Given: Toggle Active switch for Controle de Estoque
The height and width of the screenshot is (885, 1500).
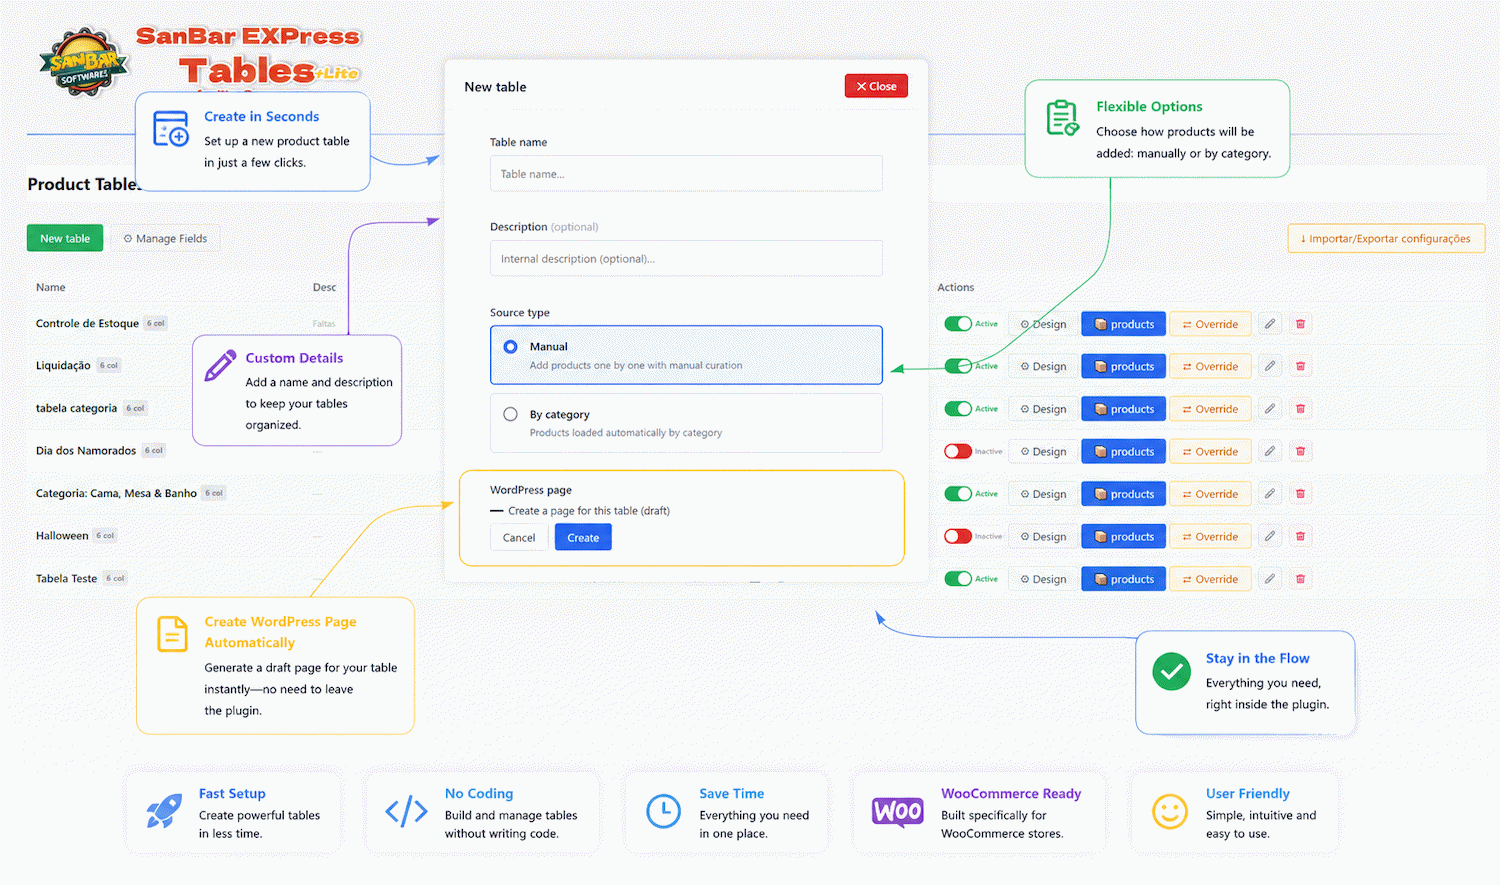Looking at the screenshot, I should [958, 324].
